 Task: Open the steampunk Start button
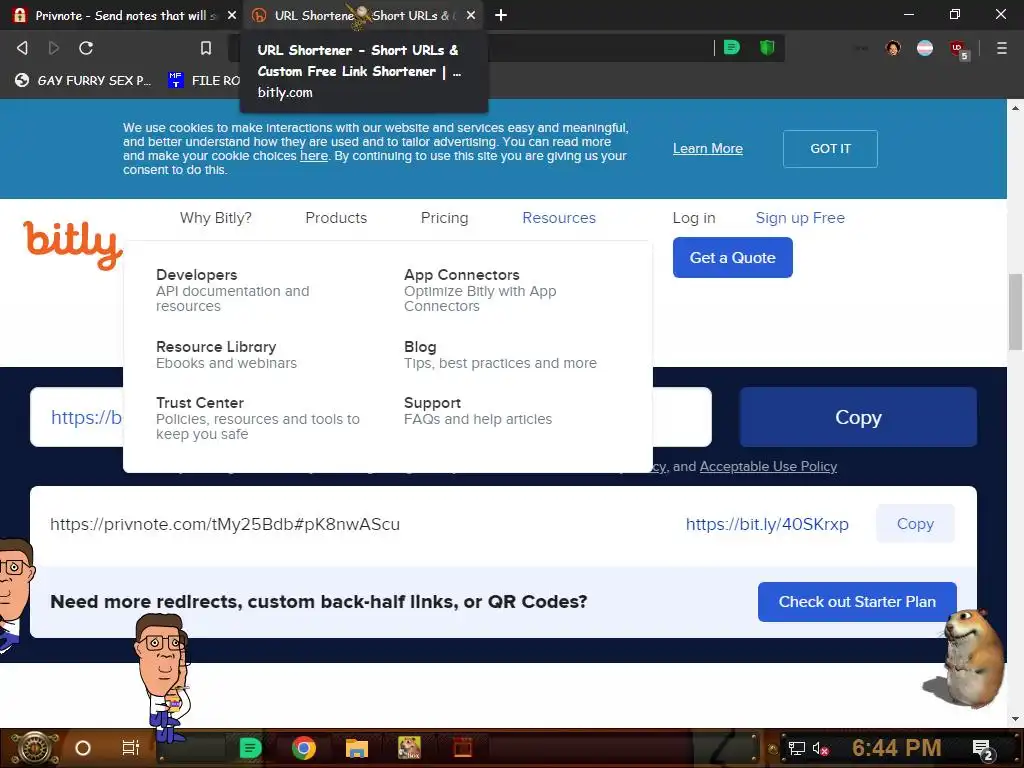click(34, 748)
